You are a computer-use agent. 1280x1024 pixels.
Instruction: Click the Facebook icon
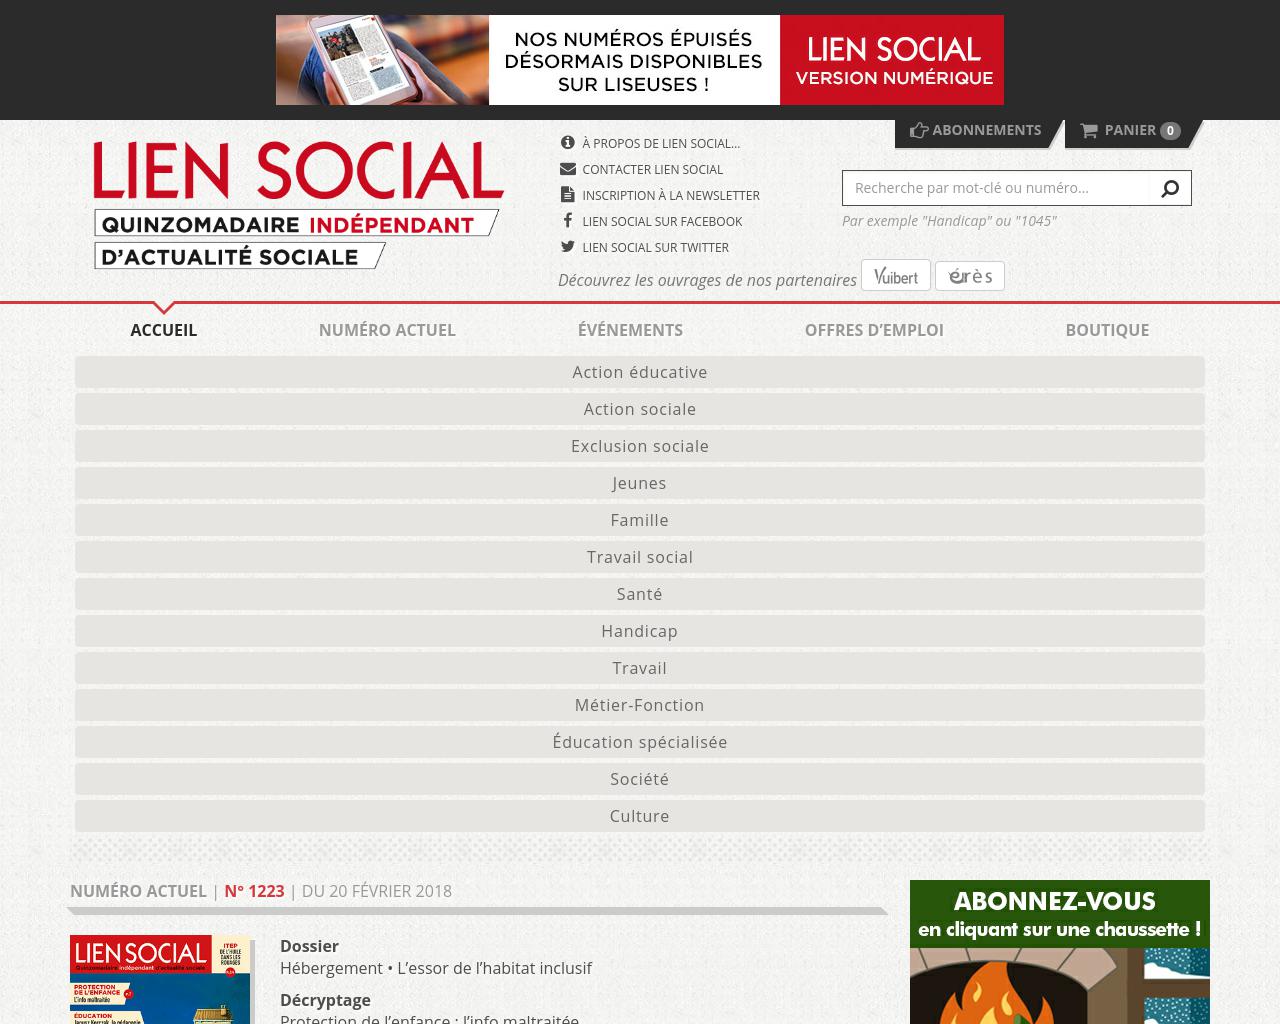tap(567, 221)
